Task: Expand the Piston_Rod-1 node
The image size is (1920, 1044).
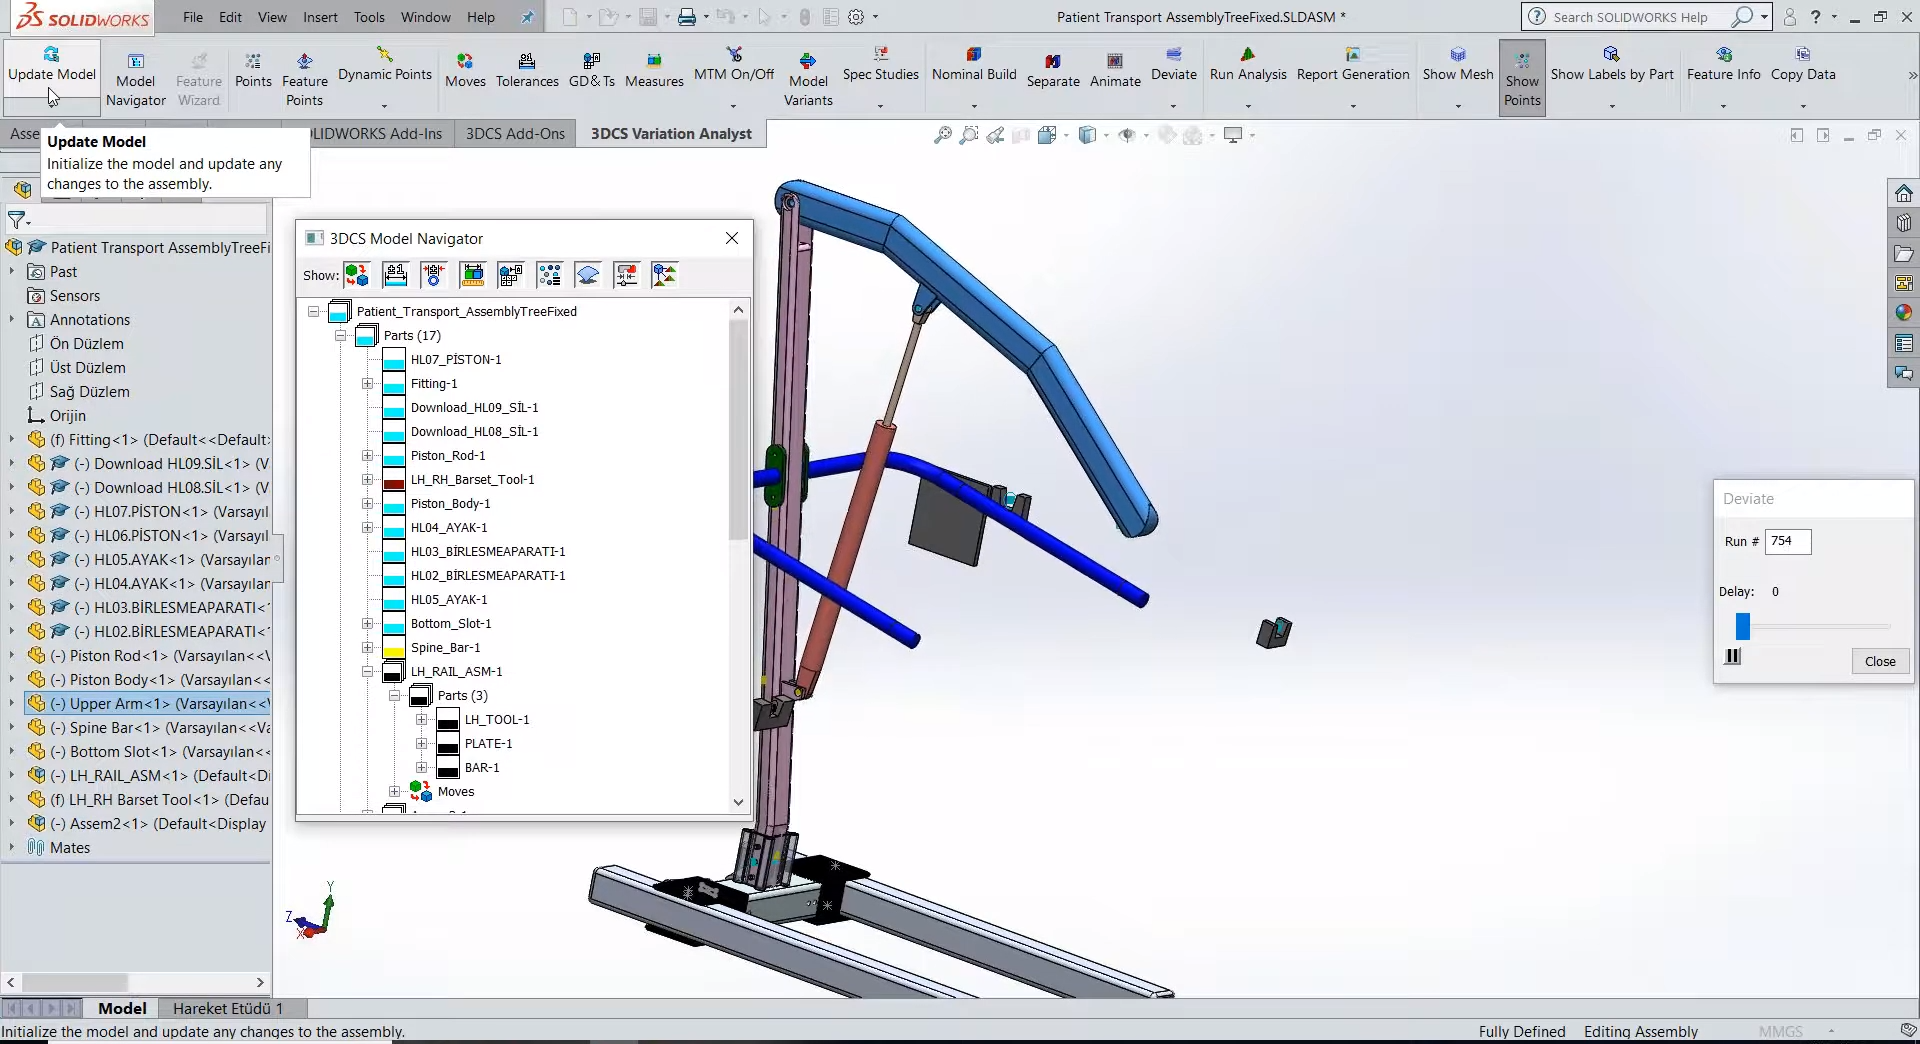Action: coord(366,455)
